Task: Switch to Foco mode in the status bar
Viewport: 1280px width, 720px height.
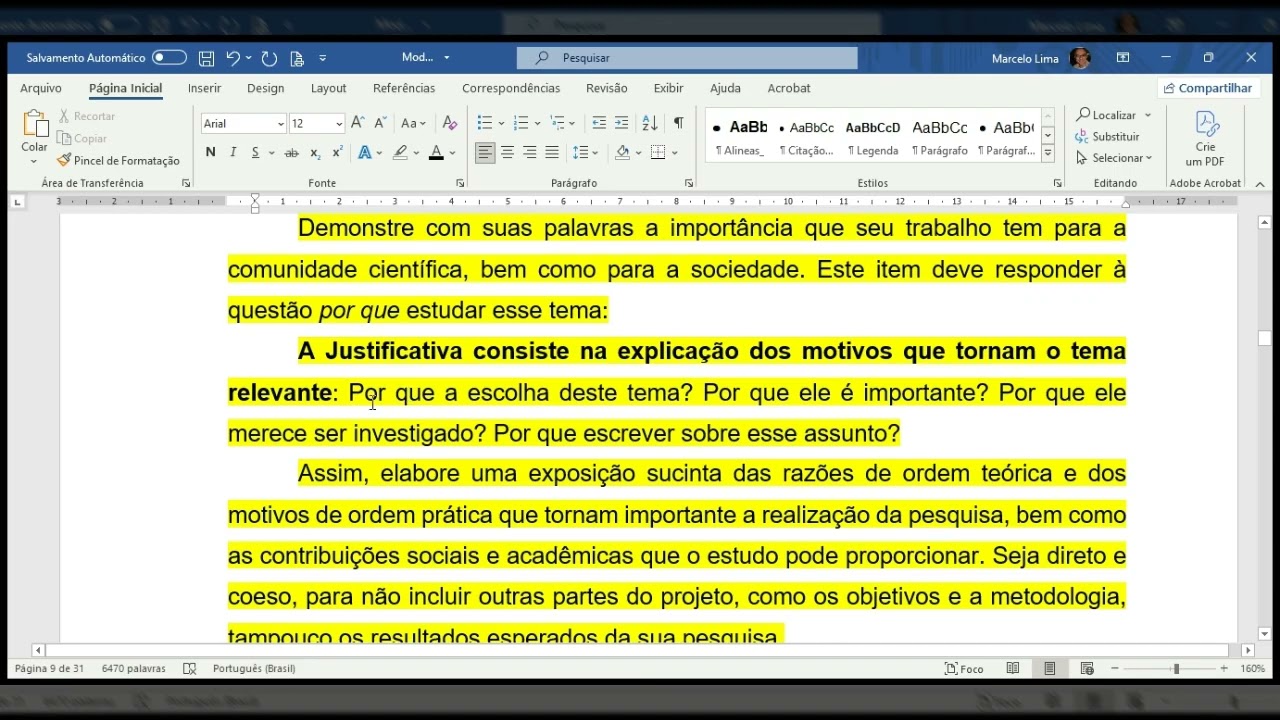Action: tap(965, 669)
